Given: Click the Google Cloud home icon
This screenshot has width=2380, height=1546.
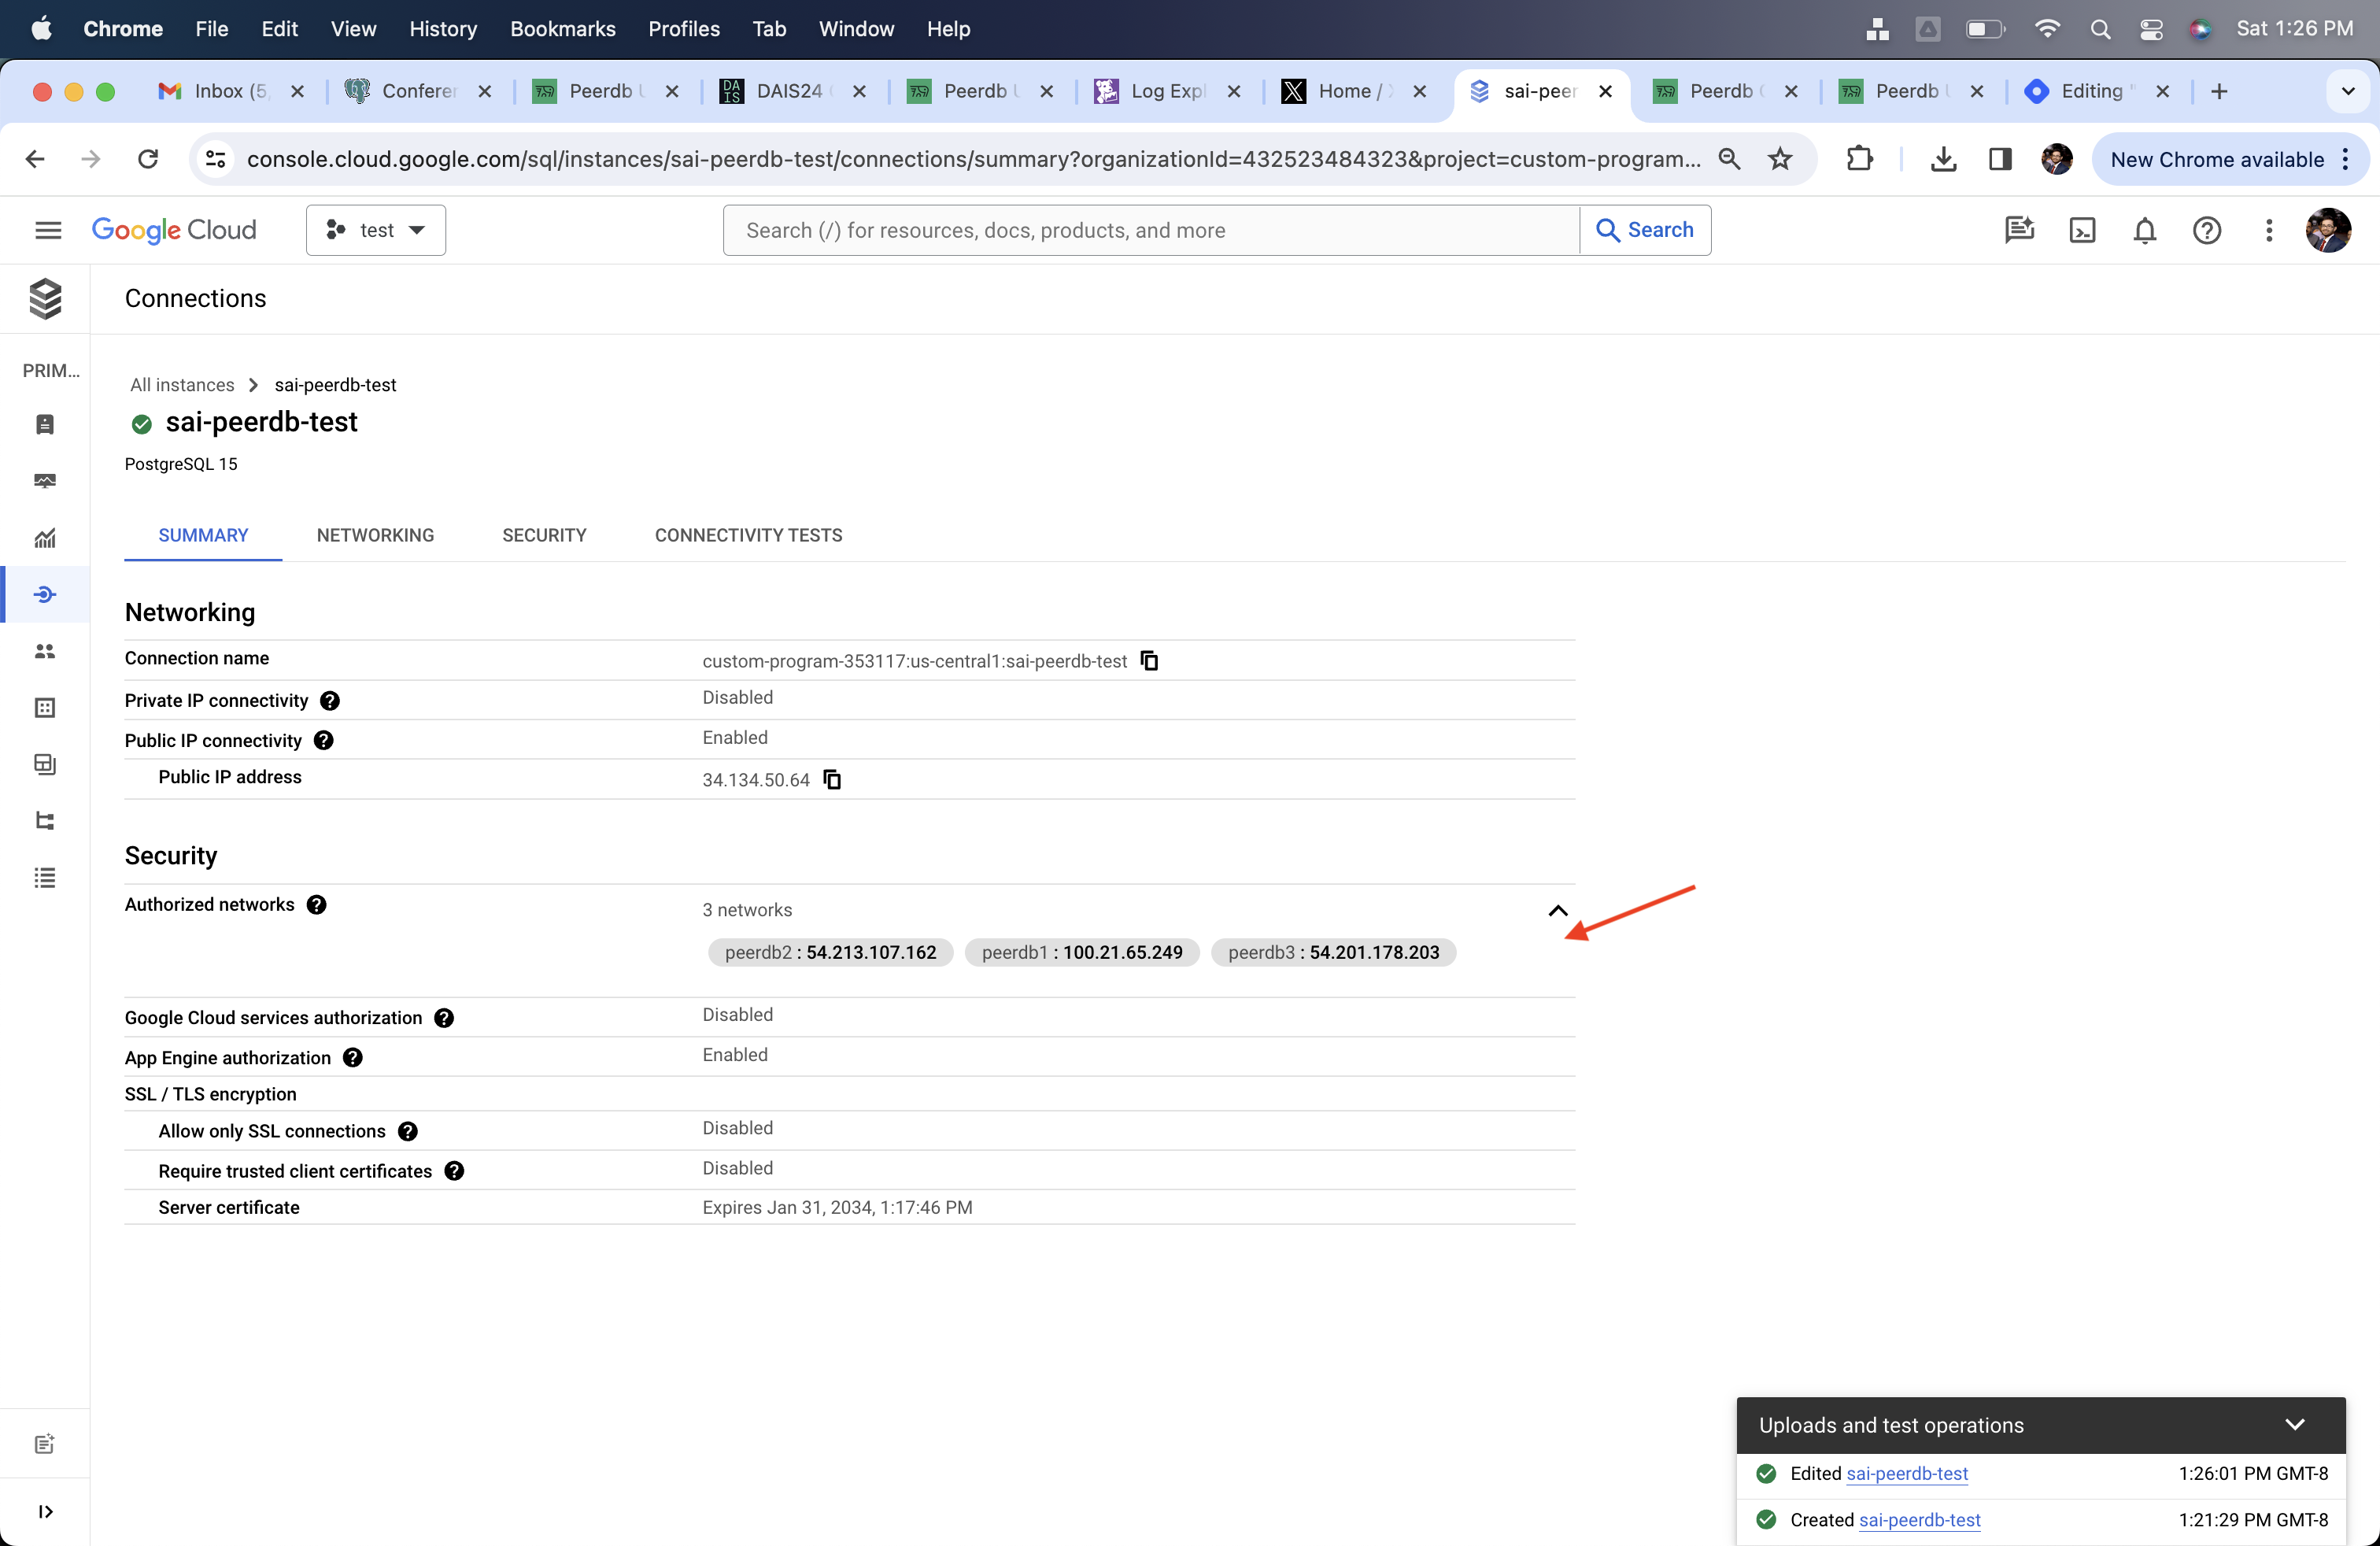Looking at the screenshot, I should tap(173, 229).
